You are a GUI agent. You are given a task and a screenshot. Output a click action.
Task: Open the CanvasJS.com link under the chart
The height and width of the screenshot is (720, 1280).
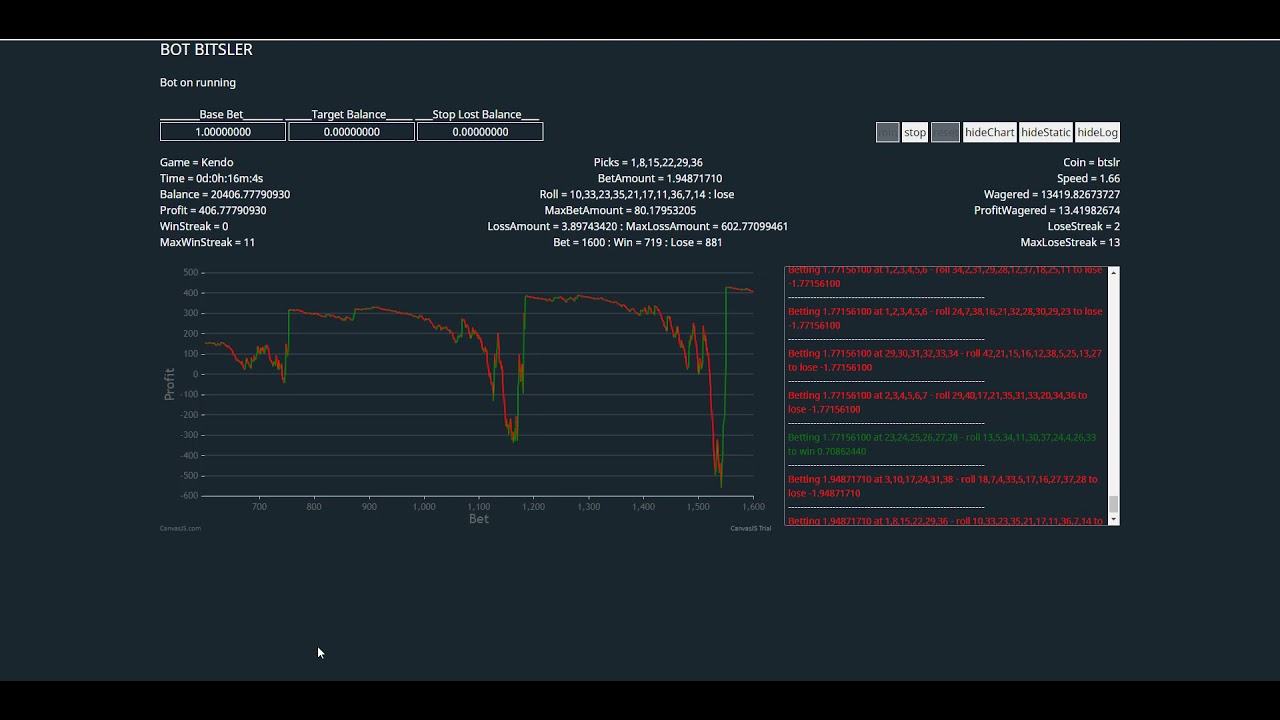pyautogui.click(x=180, y=528)
